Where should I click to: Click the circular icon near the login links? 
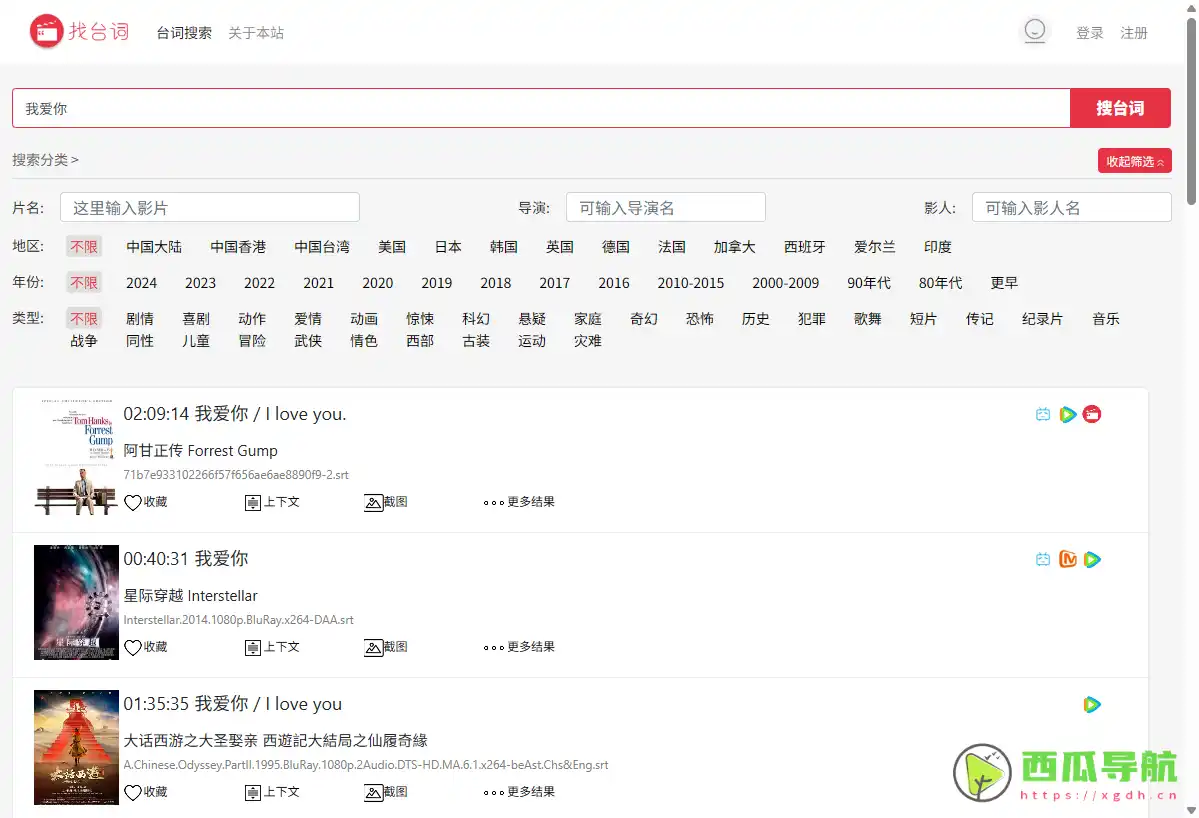tap(1035, 30)
